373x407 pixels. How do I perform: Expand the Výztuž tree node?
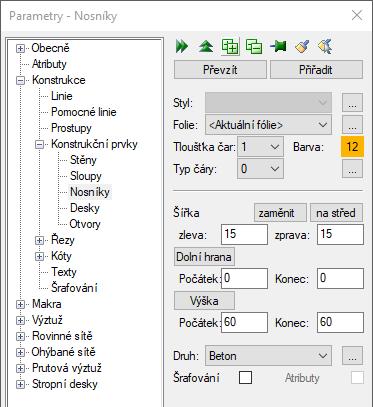pyautogui.click(x=20, y=321)
